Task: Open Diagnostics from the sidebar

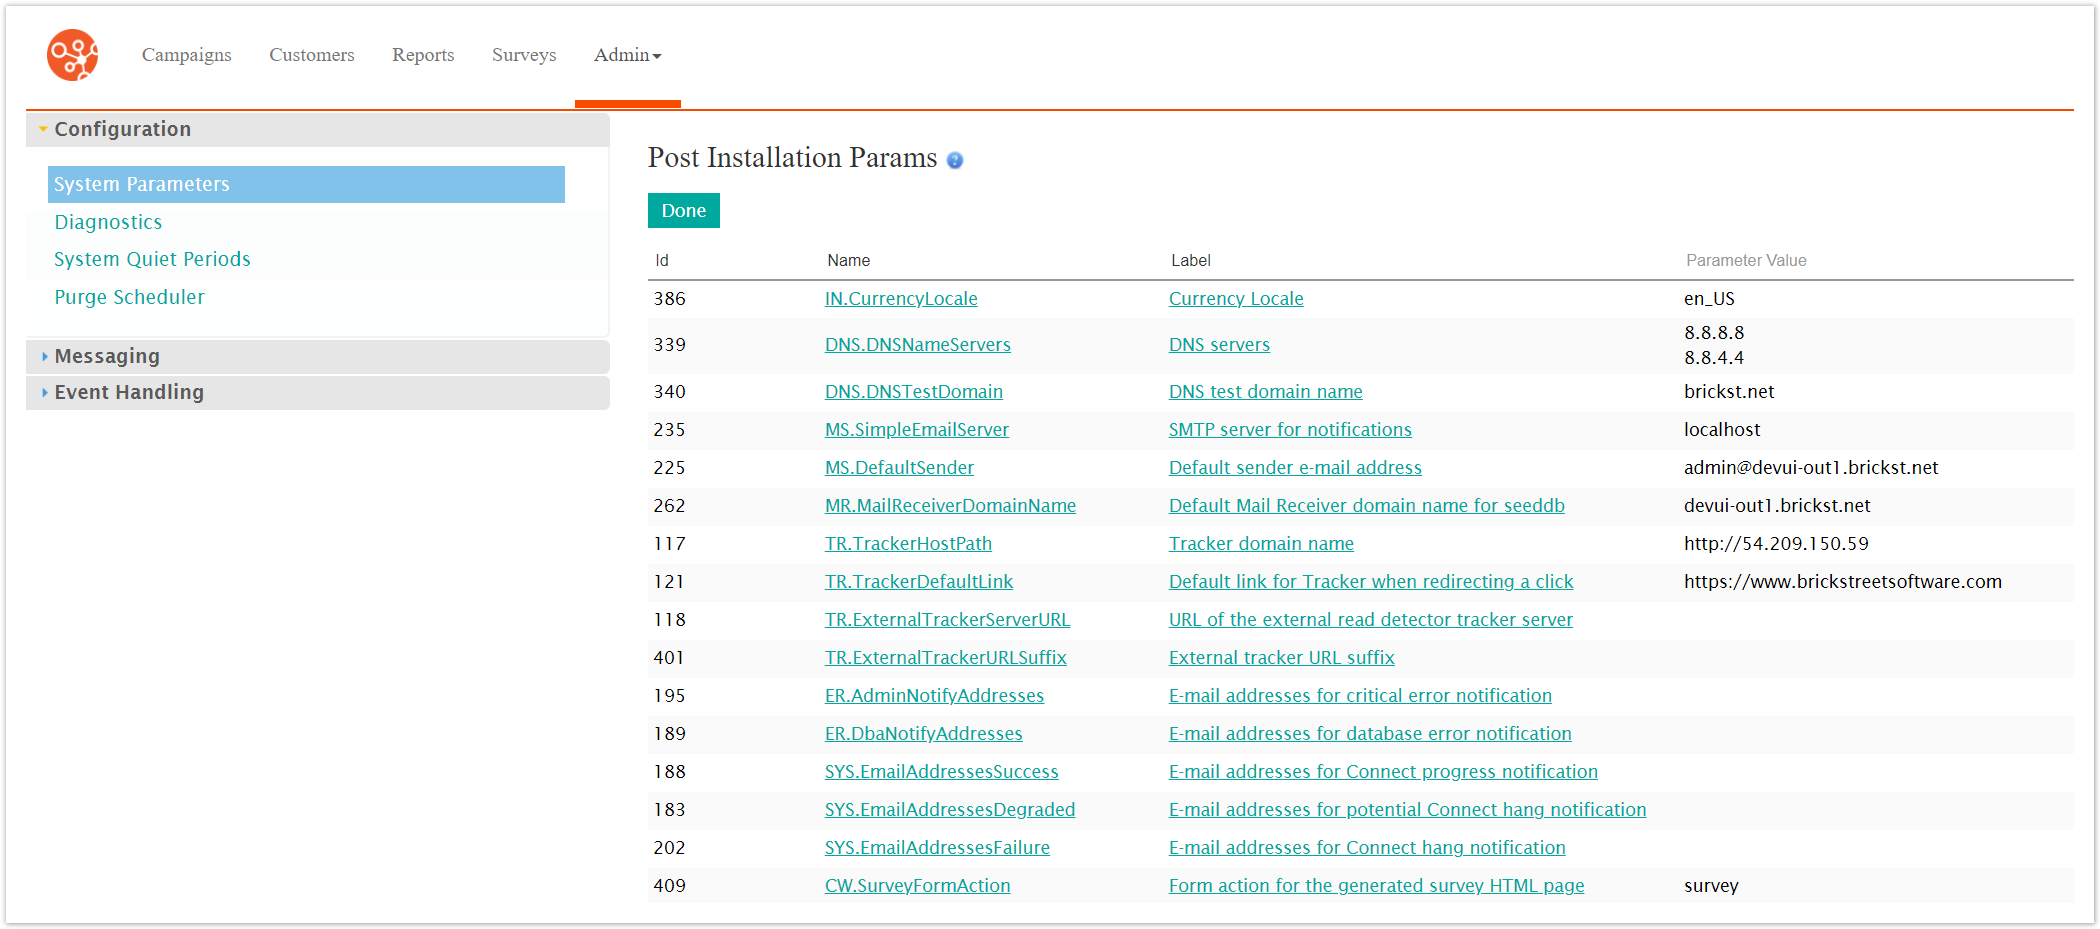Action: (108, 222)
